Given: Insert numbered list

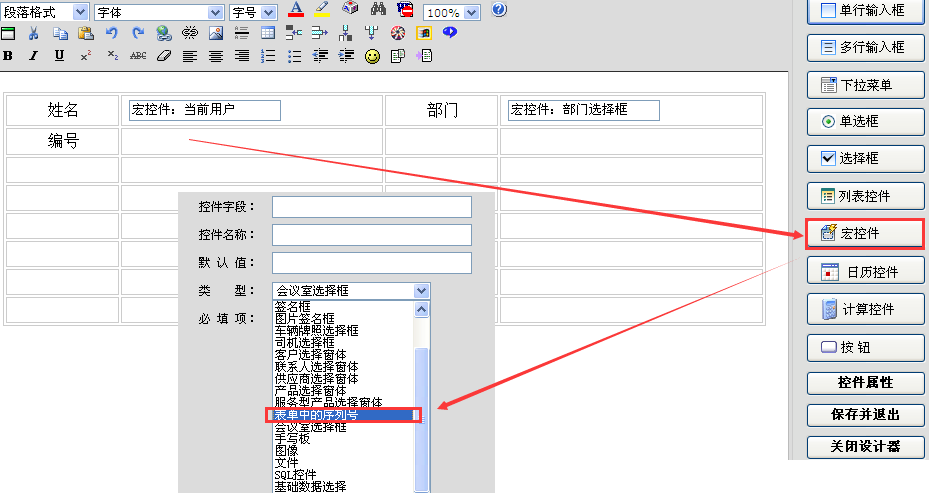Looking at the screenshot, I should point(268,56).
